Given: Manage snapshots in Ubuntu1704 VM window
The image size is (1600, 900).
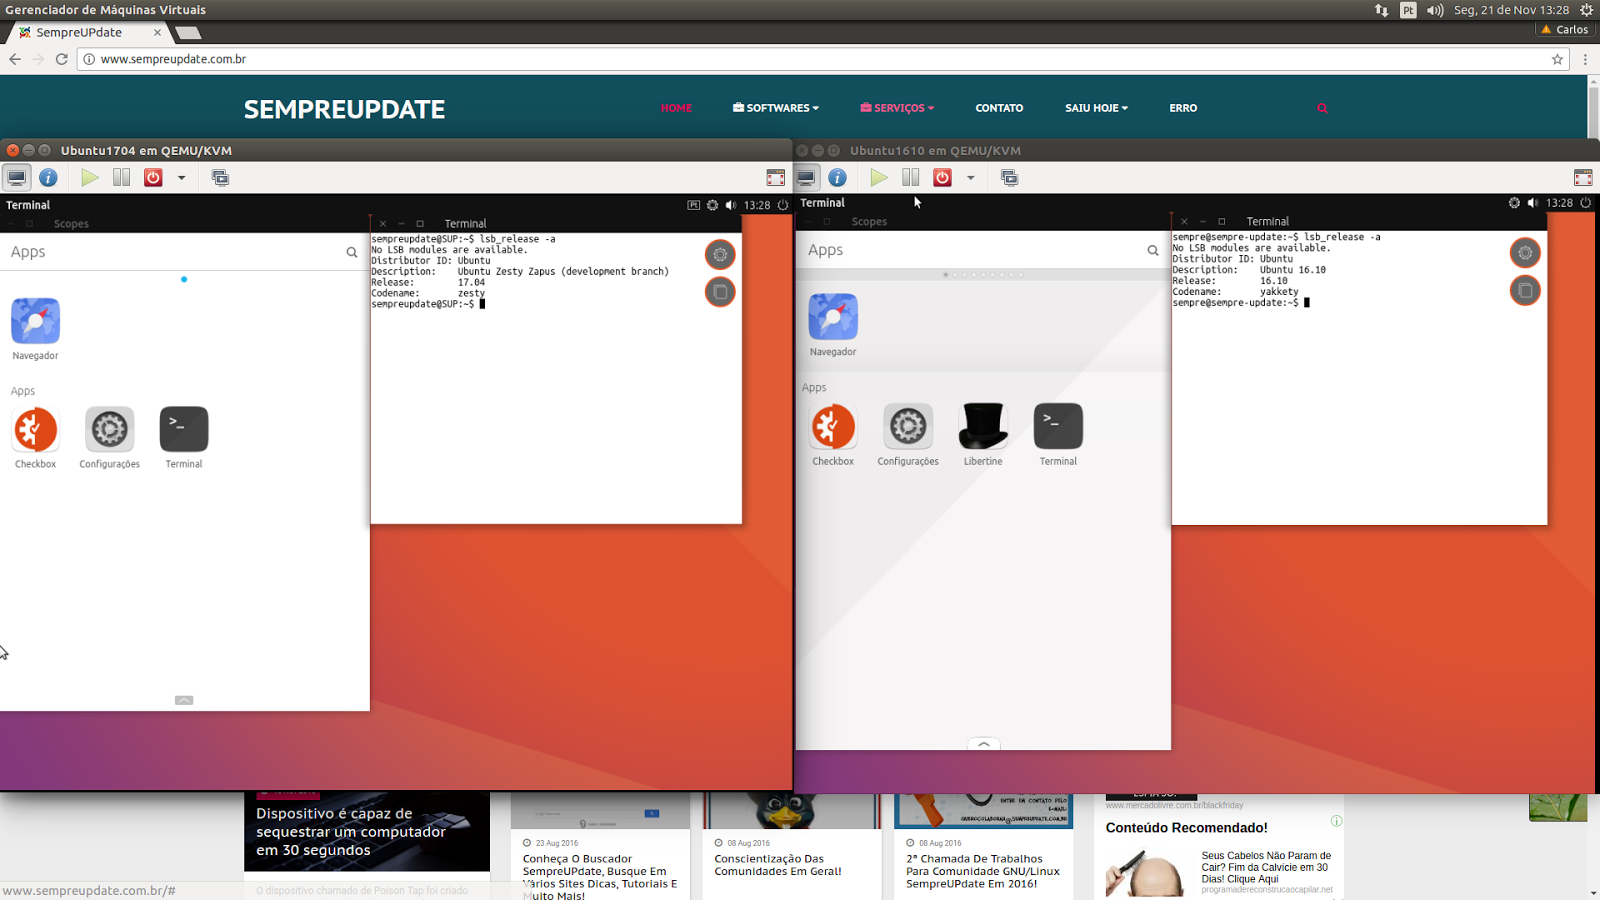Looking at the screenshot, I should [220, 178].
